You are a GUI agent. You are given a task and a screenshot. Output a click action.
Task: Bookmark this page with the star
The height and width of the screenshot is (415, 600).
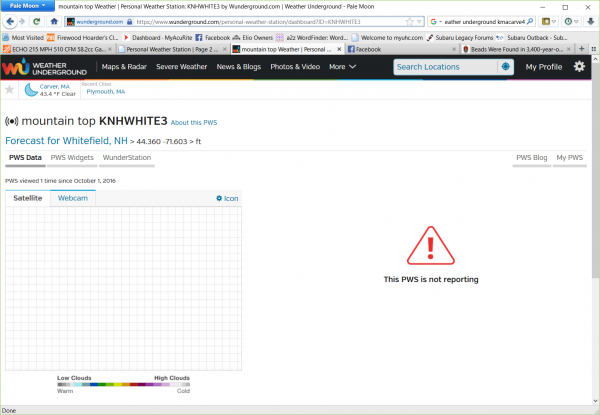coord(409,22)
